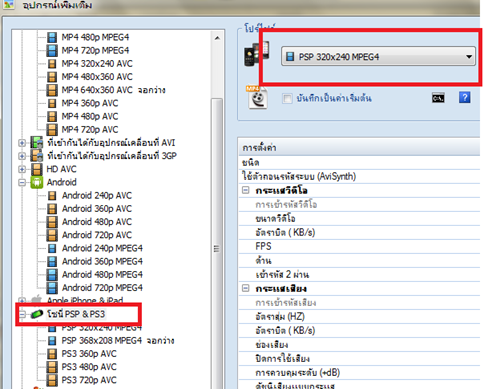This screenshot has height=389, width=484.
Task: Collapse the audio stream settings section
Action: coord(246,288)
